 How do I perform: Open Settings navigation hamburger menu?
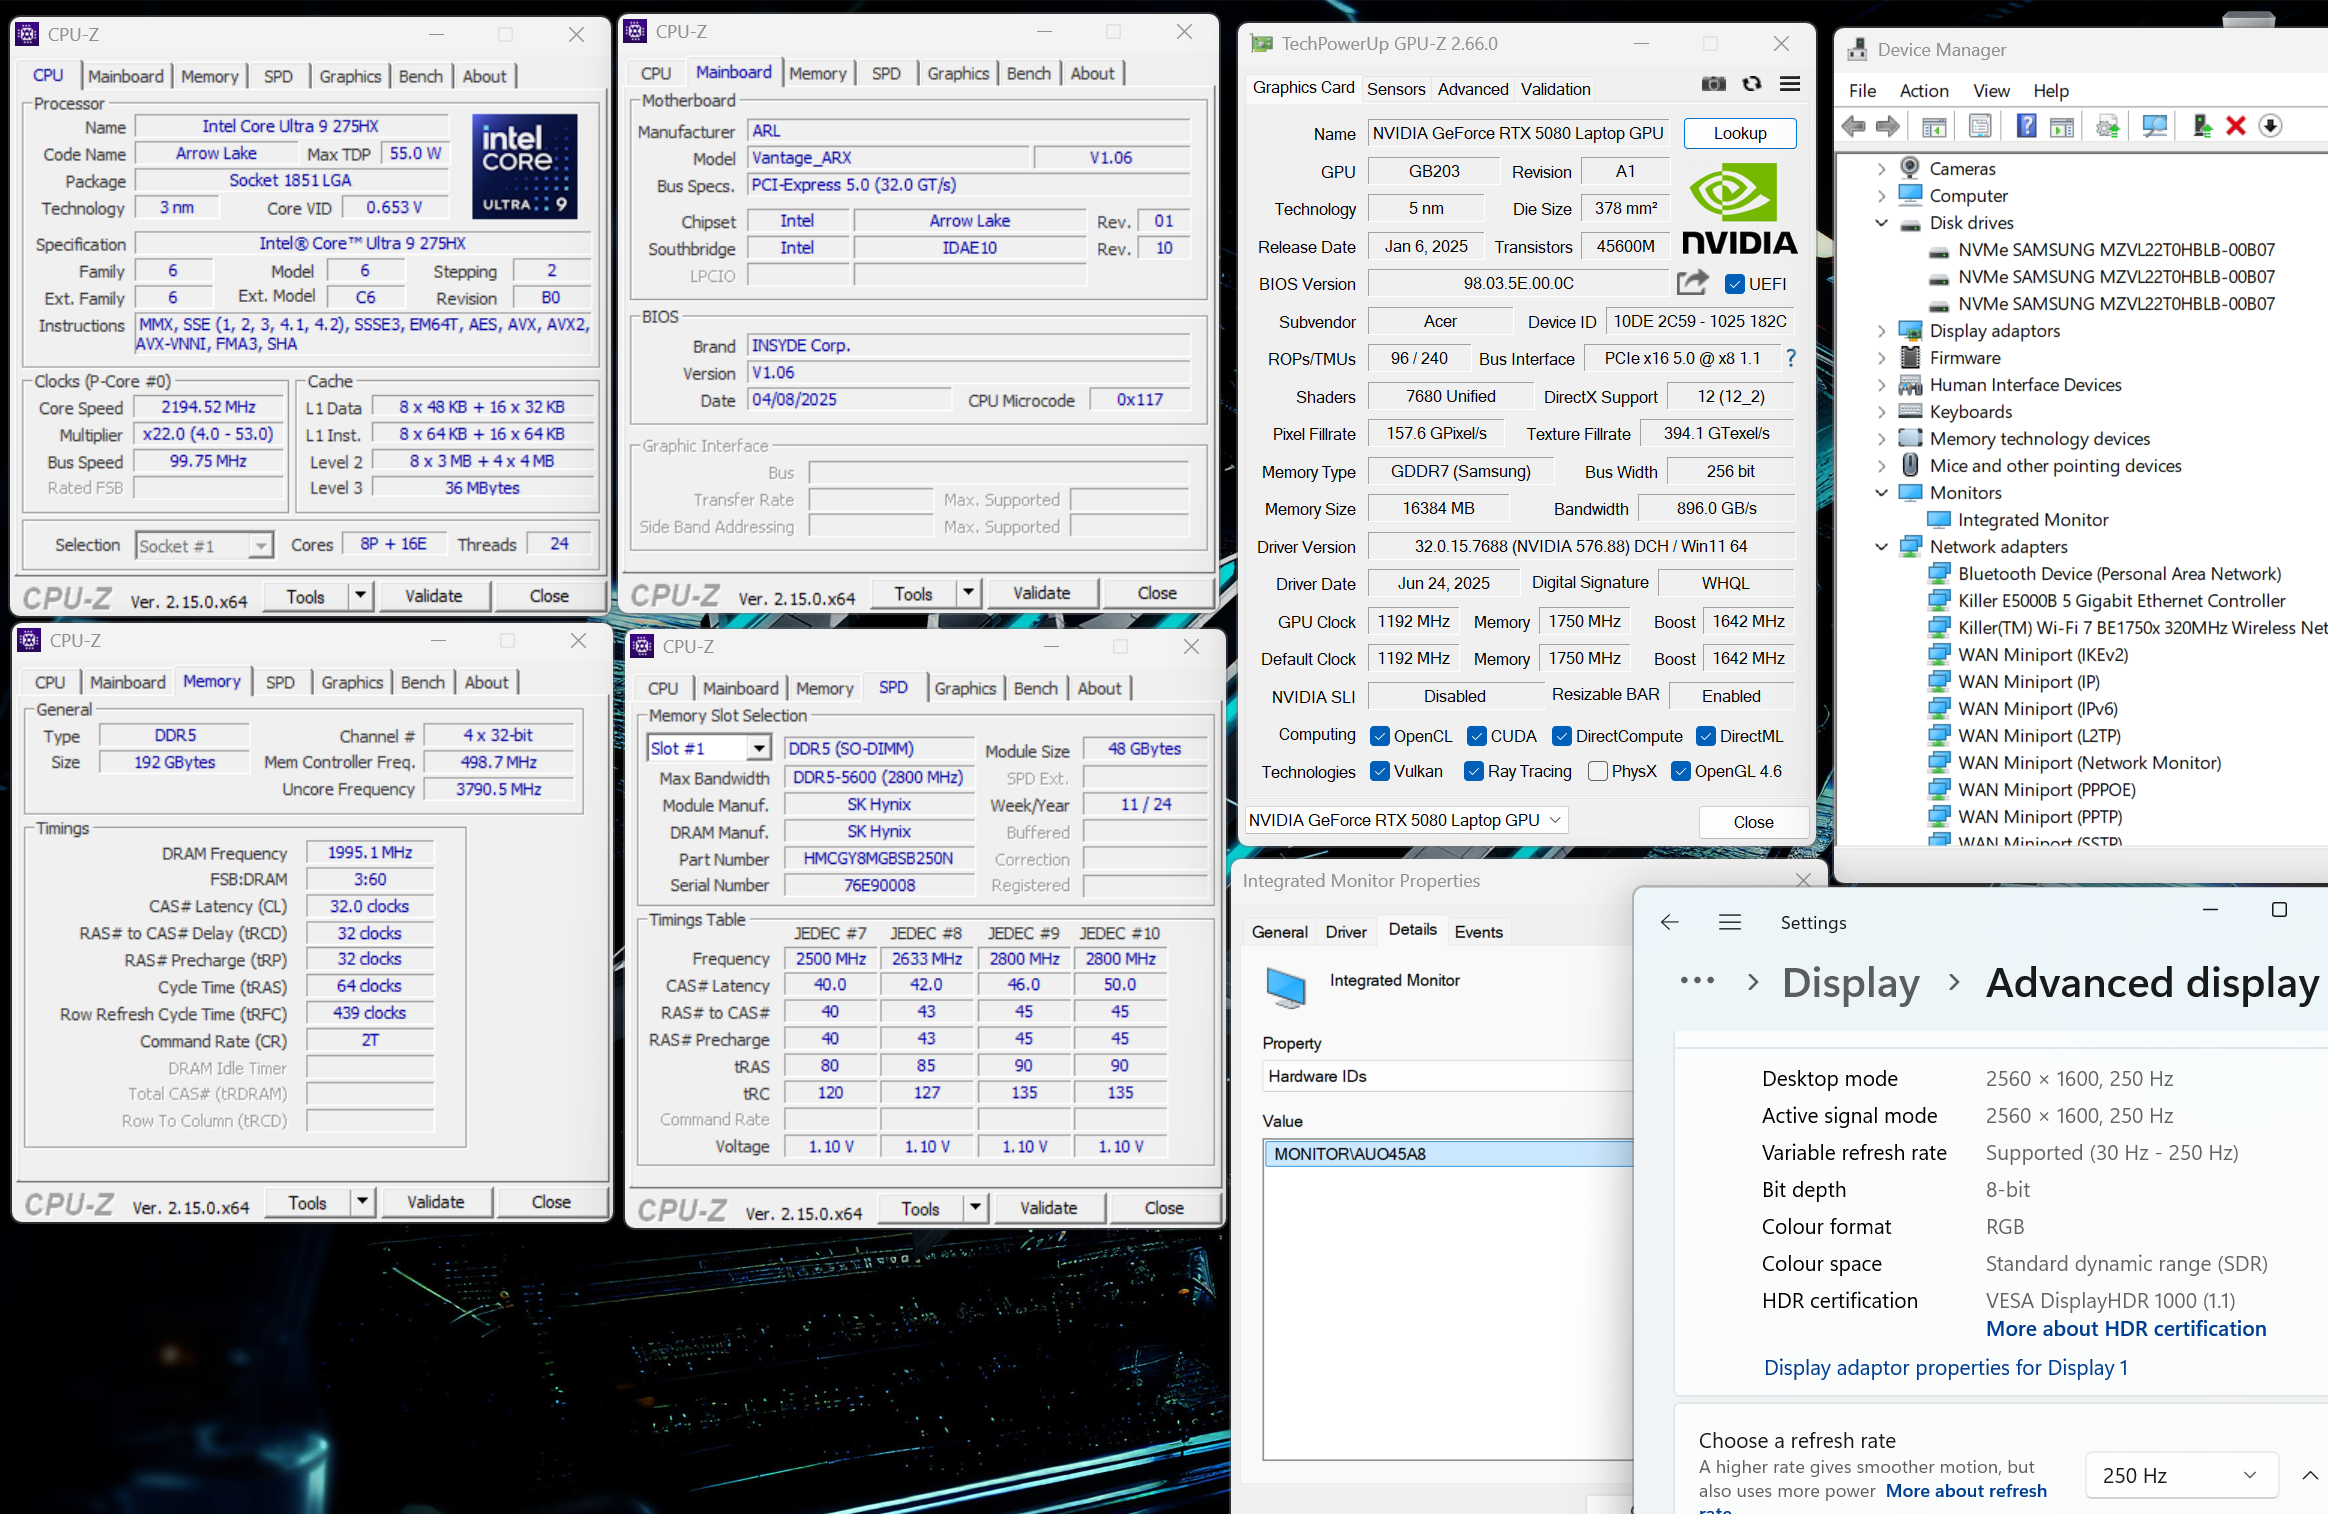1730,922
